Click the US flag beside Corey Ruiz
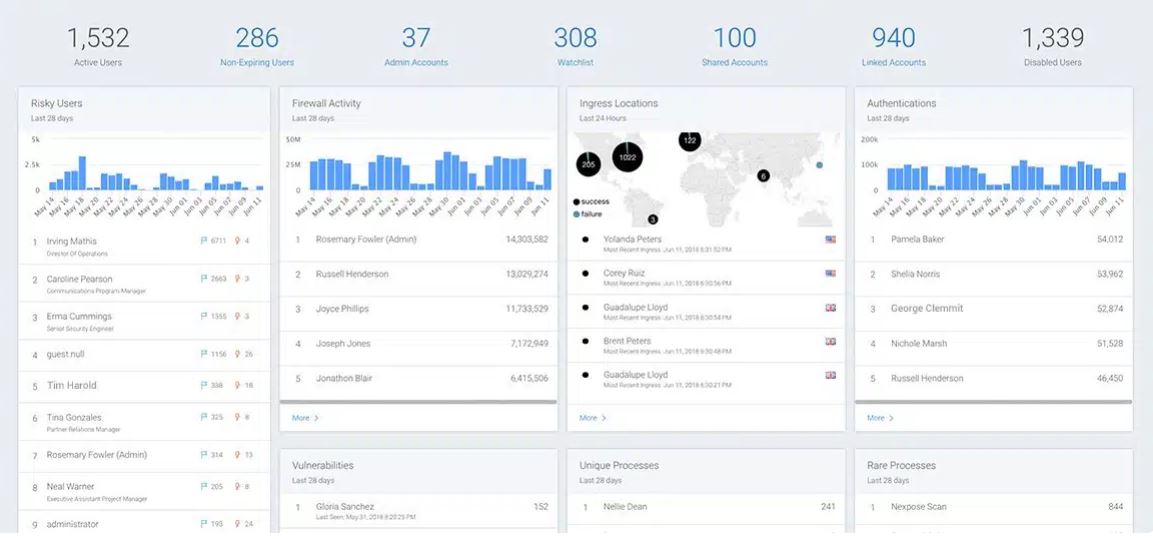This screenshot has height=539, width=1153. pyautogui.click(x=830, y=273)
